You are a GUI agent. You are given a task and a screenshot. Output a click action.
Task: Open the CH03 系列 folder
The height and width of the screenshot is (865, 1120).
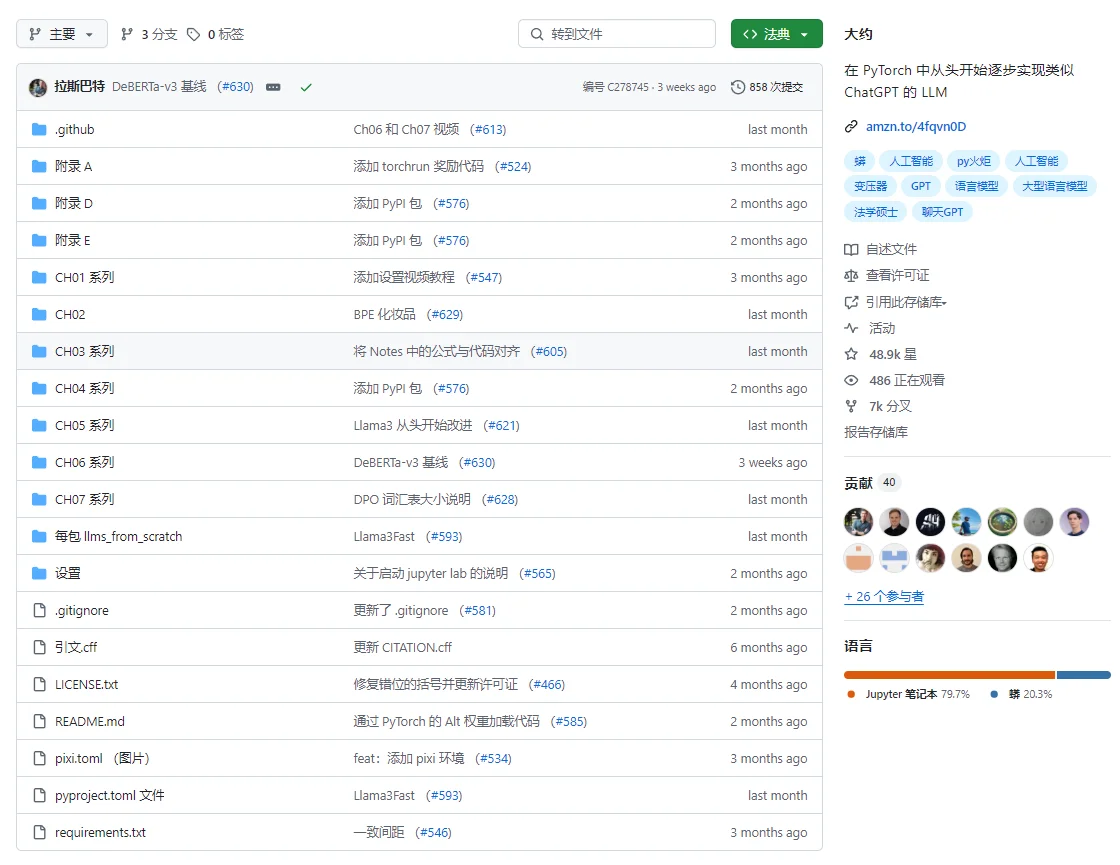point(84,351)
